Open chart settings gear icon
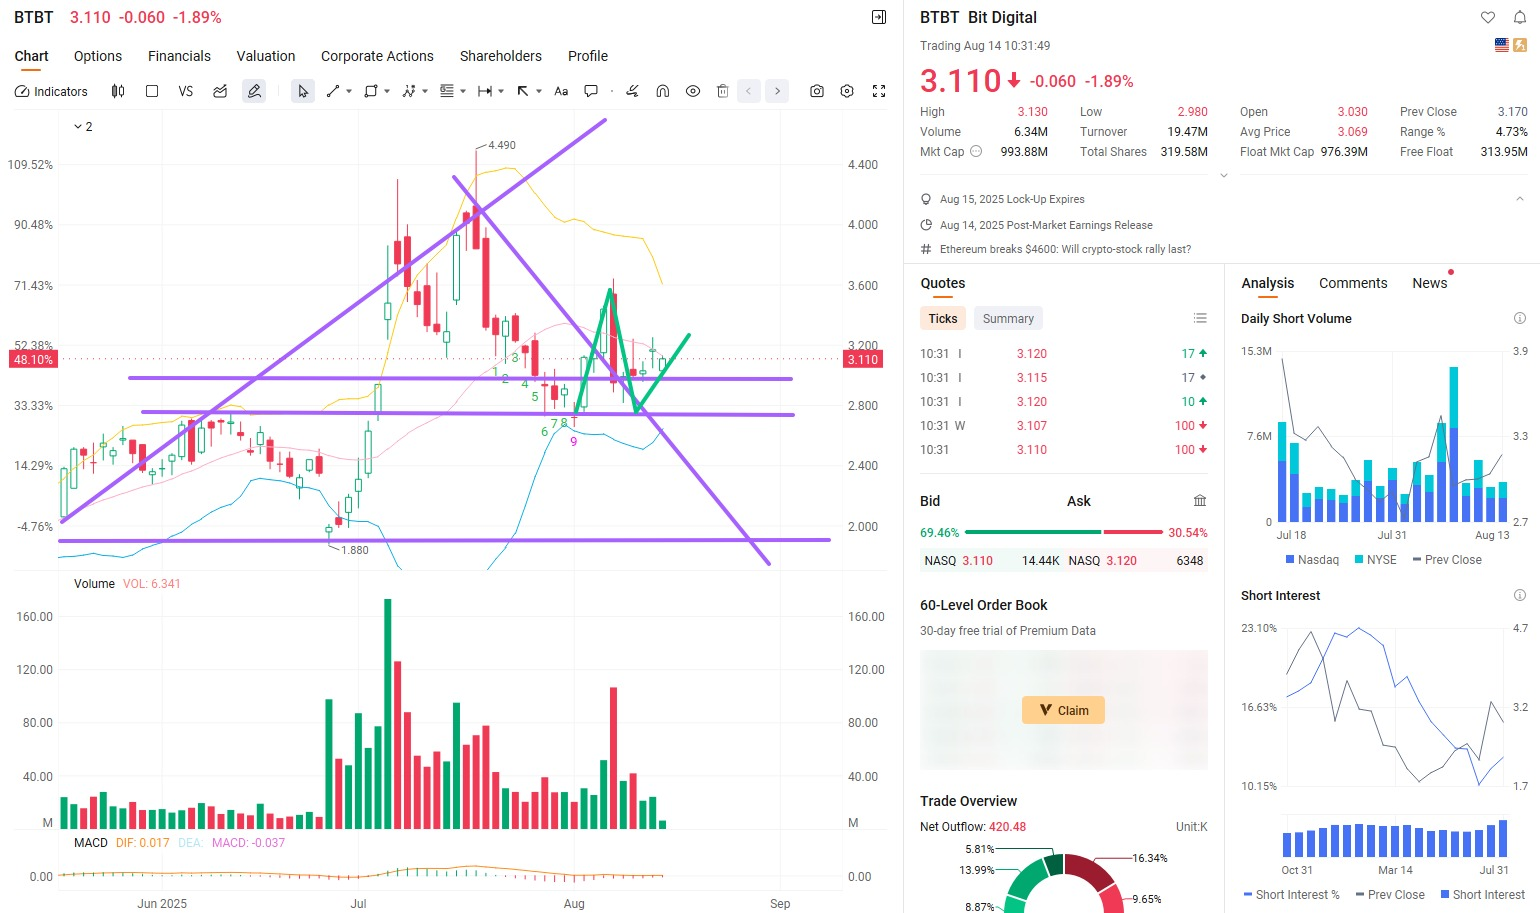This screenshot has height=913, width=1540. tap(847, 91)
